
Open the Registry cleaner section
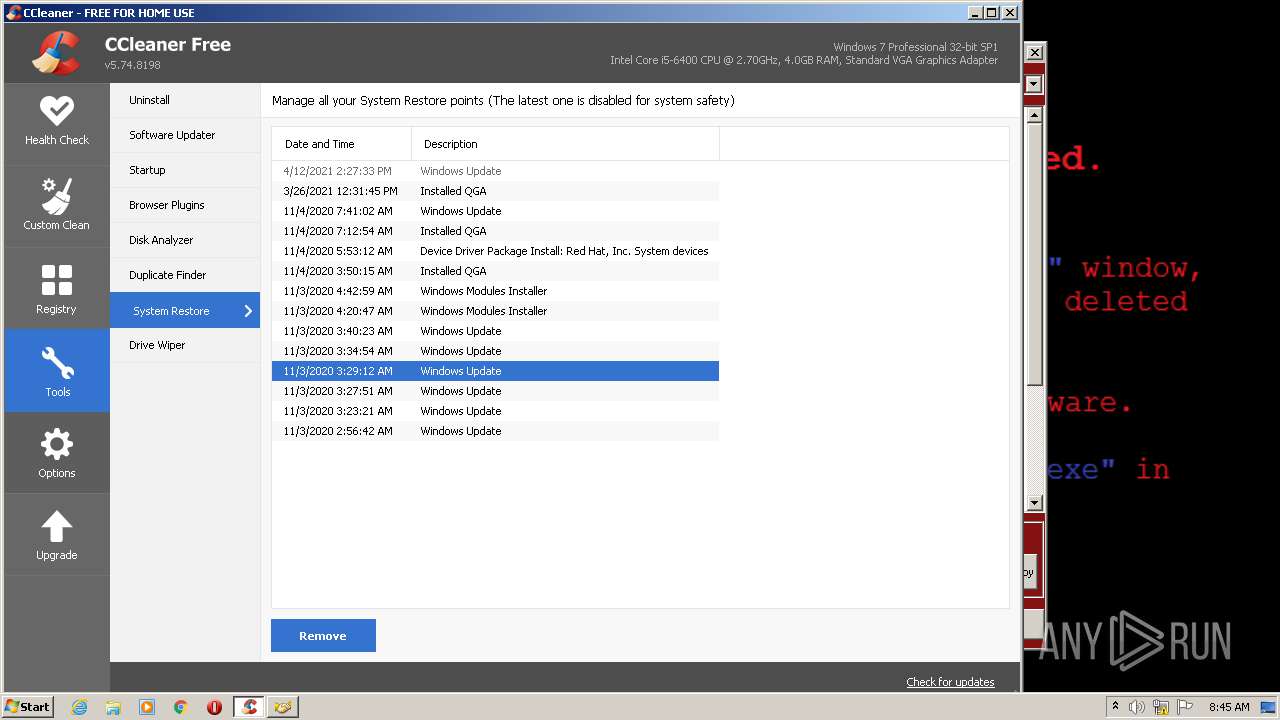(57, 288)
